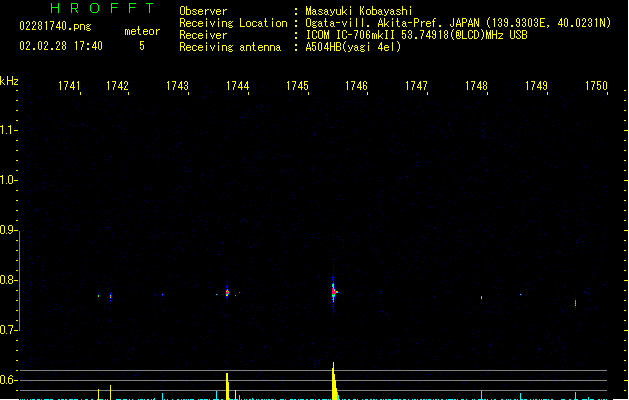Click the strongest meteor echo before 1746
The width and height of the screenshot is (629, 400).
click(334, 291)
